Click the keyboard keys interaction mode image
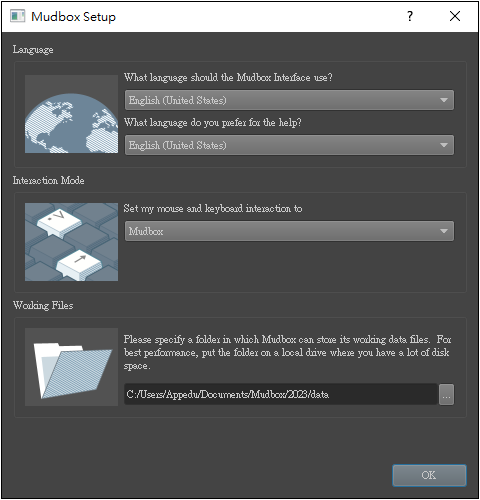The height and width of the screenshot is (500, 480). (x=71, y=242)
